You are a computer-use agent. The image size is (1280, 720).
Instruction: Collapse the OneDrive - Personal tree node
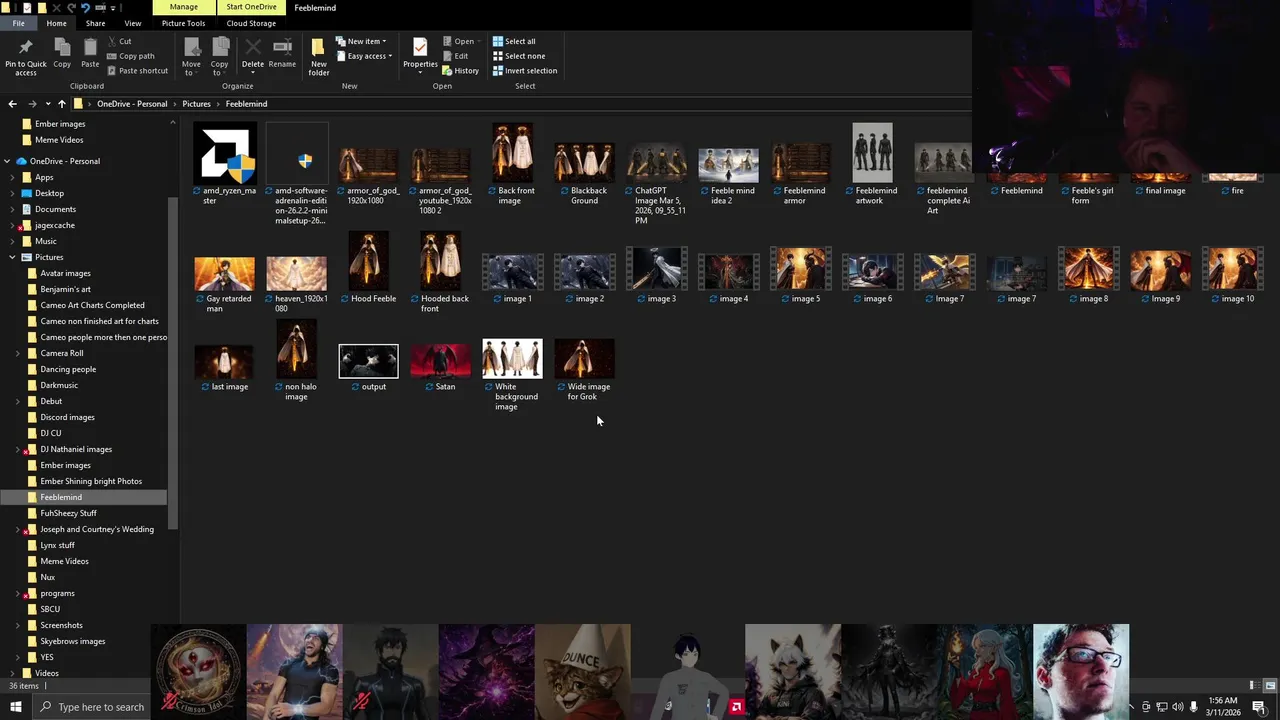[7, 161]
